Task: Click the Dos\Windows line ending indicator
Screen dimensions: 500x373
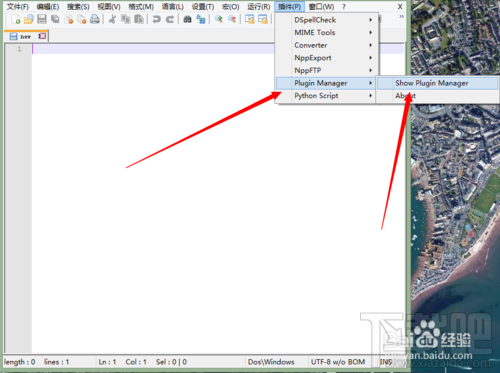Action: point(271,362)
